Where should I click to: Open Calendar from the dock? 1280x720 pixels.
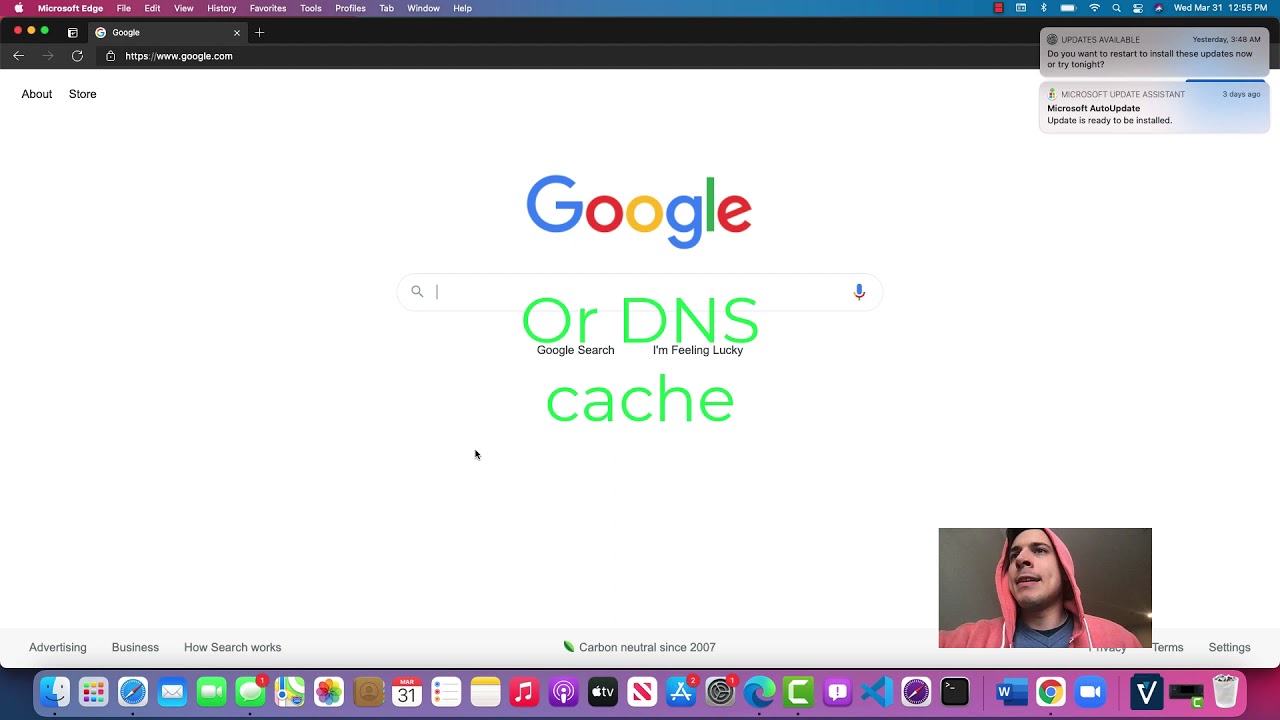(x=407, y=691)
